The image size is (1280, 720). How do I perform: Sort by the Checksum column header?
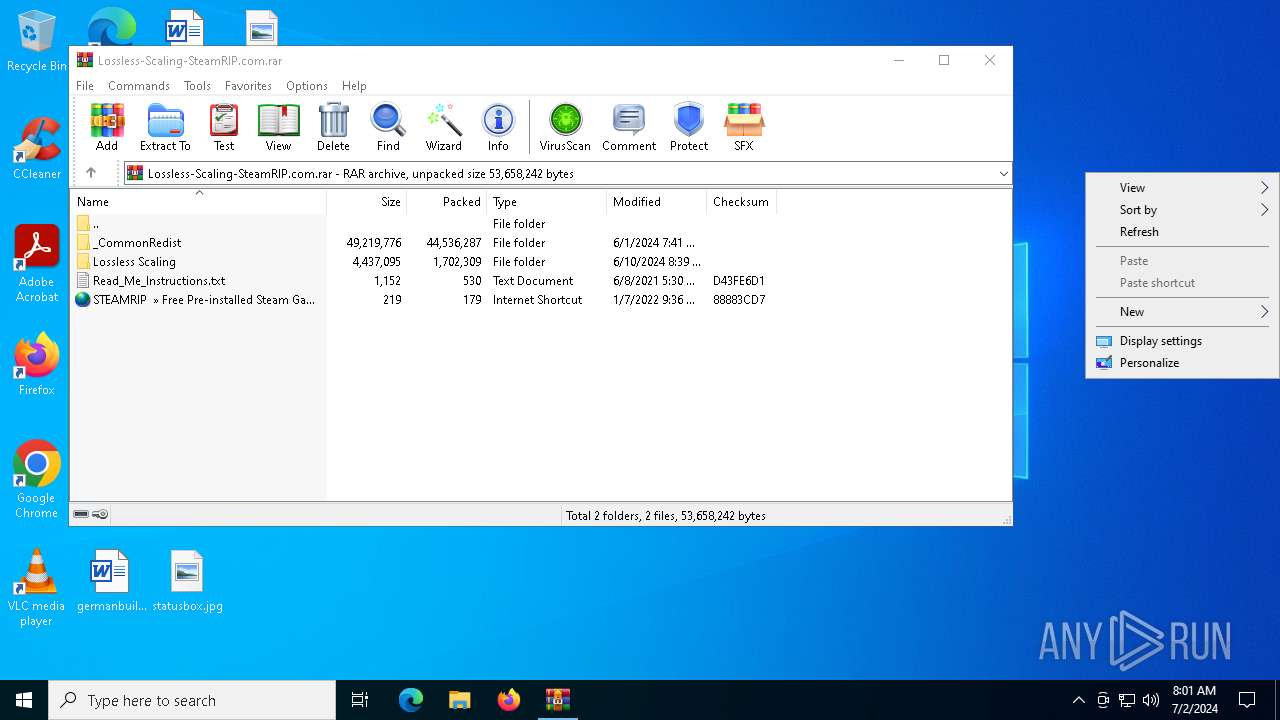[741, 201]
